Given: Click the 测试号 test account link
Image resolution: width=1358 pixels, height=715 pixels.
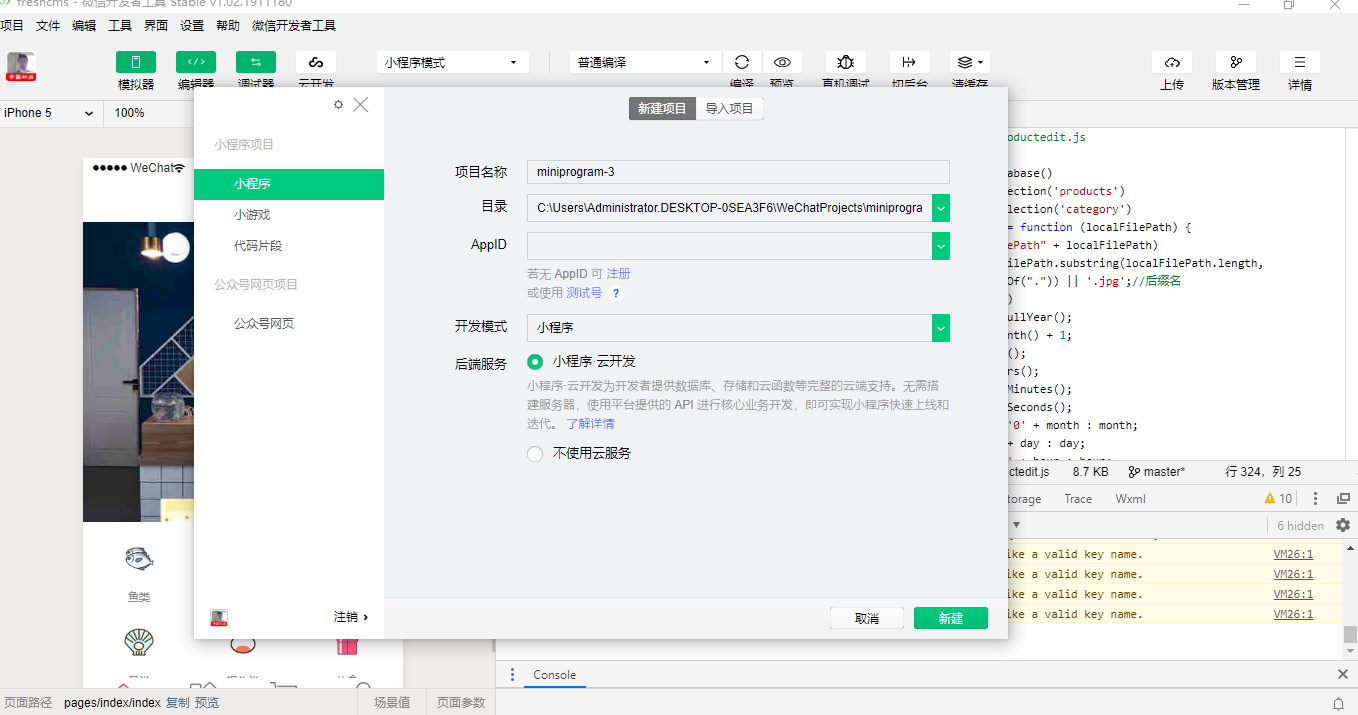Looking at the screenshot, I should pyautogui.click(x=584, y=293).
